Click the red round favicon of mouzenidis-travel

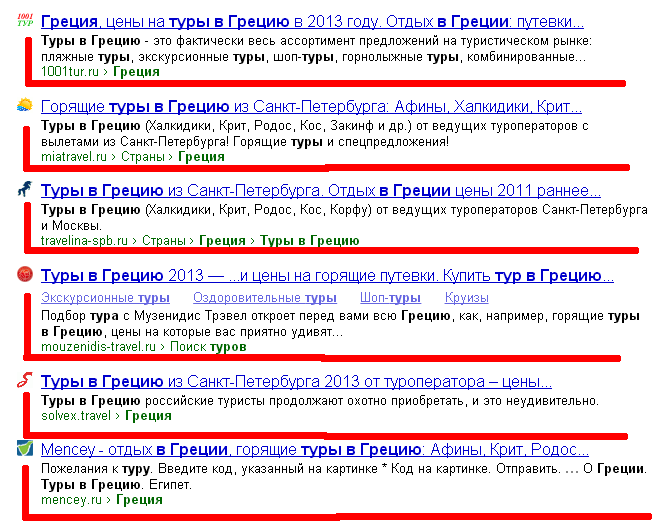click(x=25, y=274)
